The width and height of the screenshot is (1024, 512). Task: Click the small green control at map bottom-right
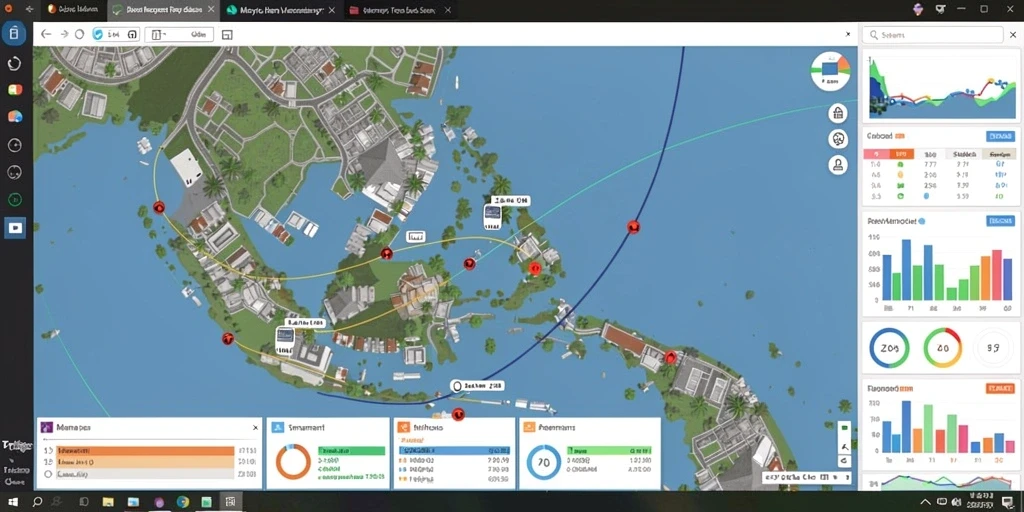[x=844, y=428]
